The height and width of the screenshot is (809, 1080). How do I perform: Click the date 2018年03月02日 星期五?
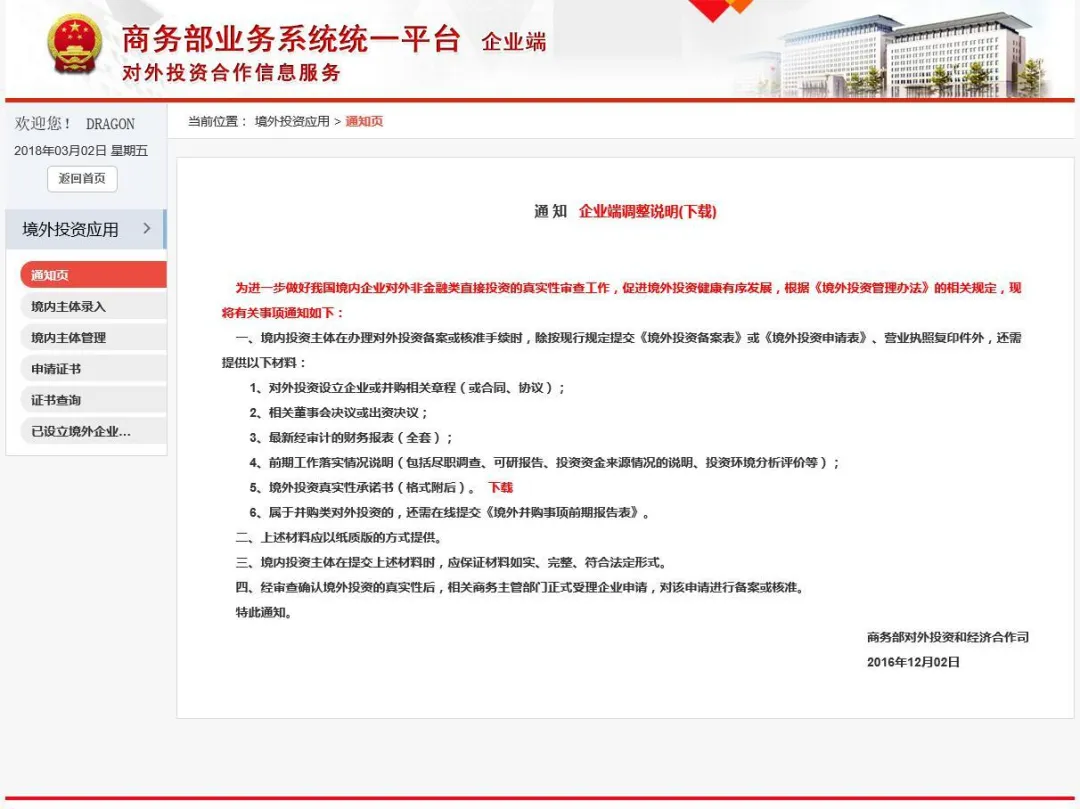coord(81,150)
